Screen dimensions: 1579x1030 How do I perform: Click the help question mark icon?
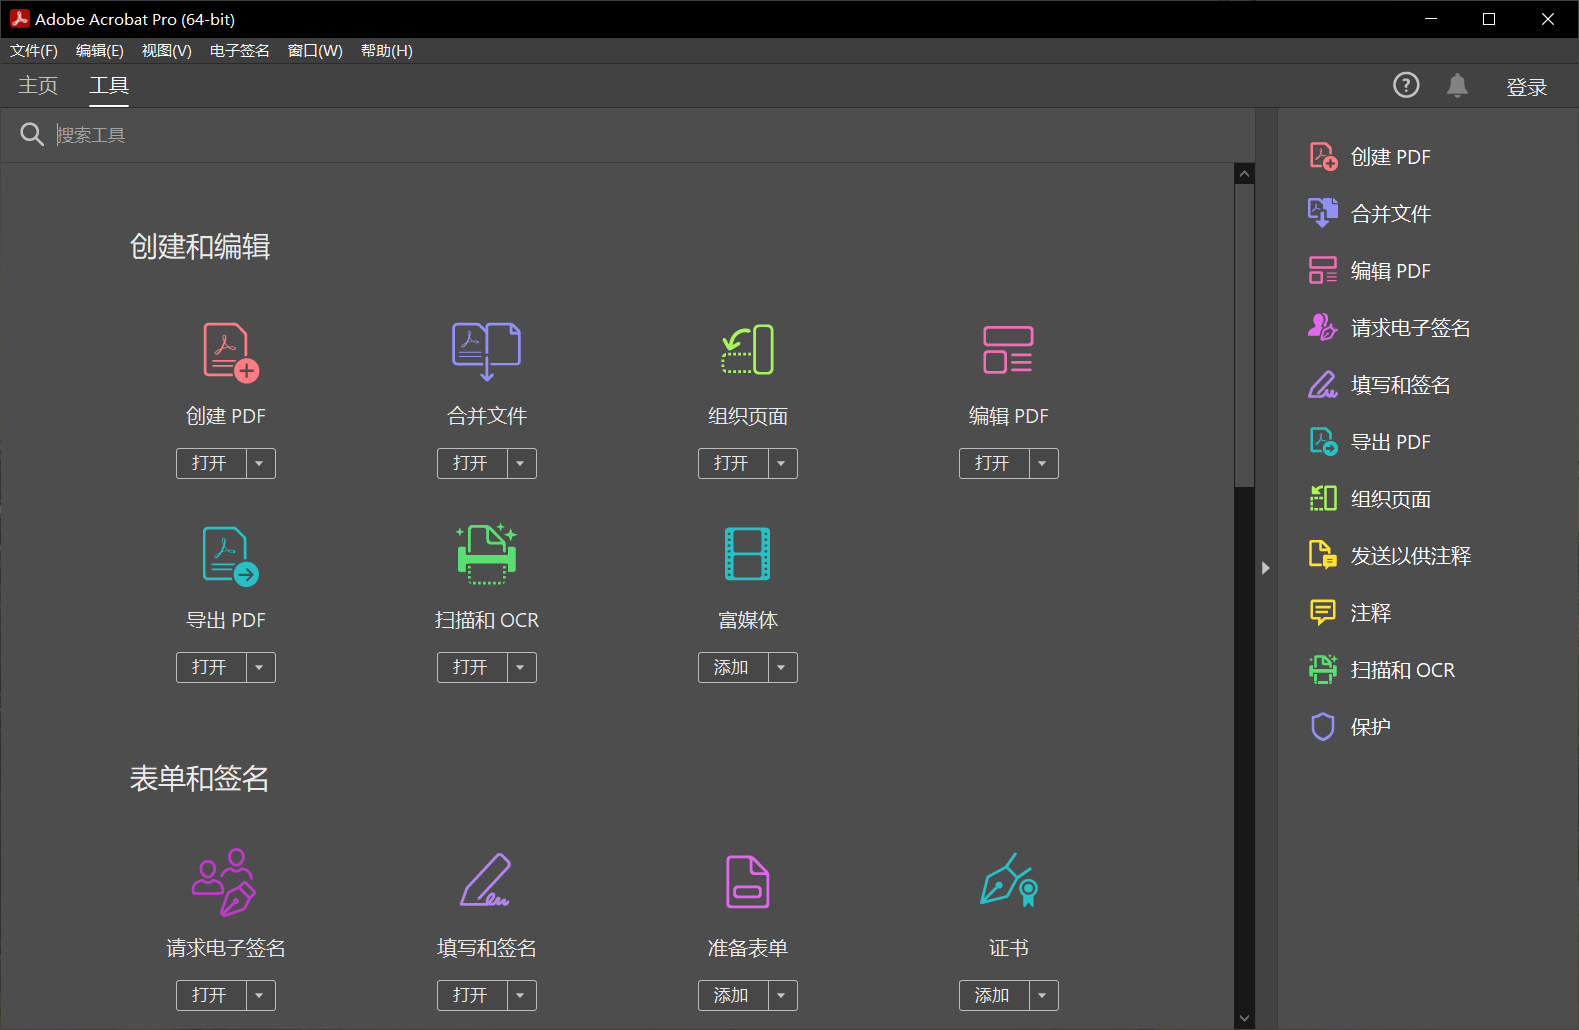pos(1406,86)
